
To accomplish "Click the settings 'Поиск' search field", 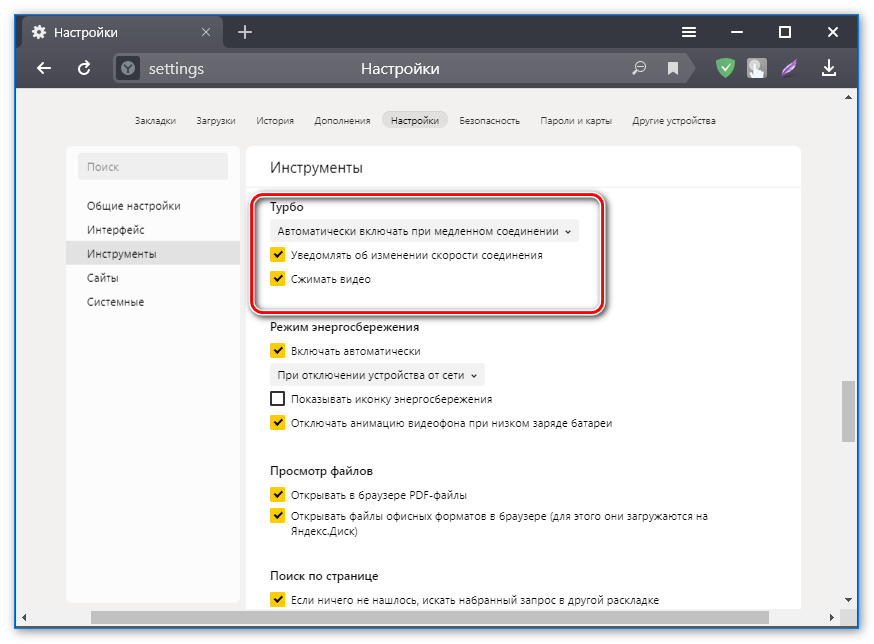I will (152, 167).
